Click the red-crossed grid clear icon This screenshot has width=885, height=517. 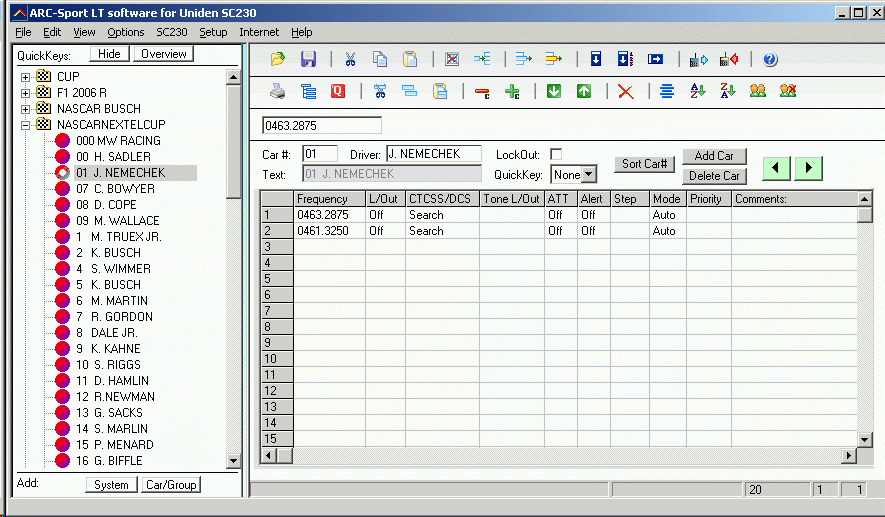(452, 59)
